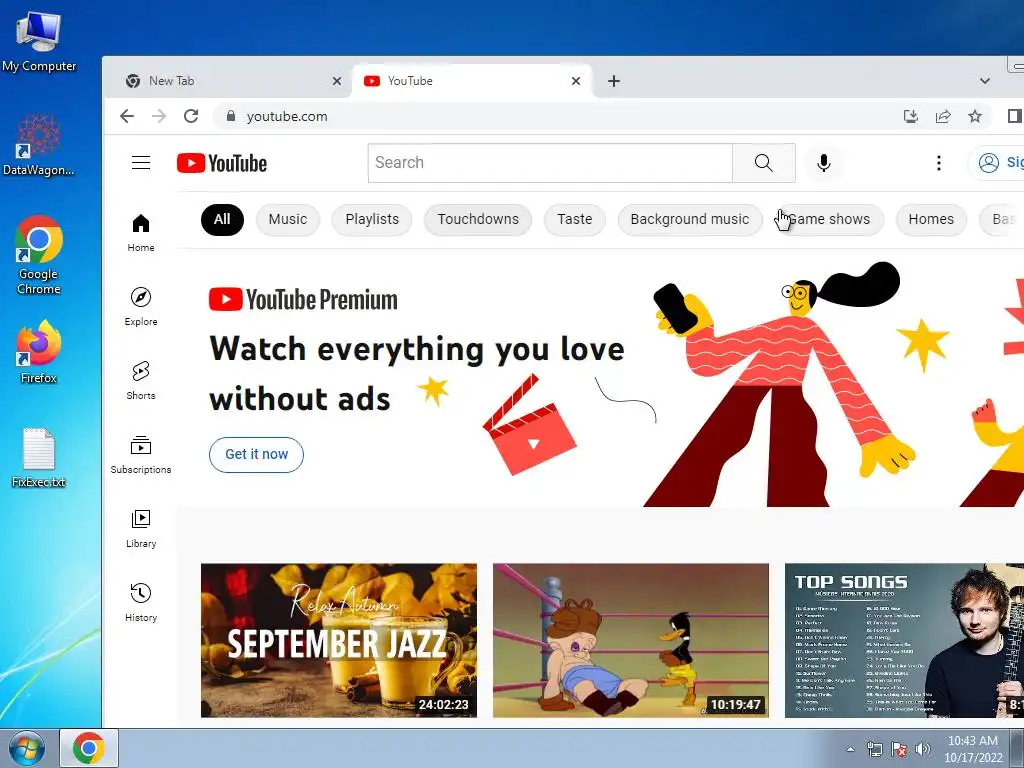Show hidden tray icons arrow
This screenshot has height=768, width=1024.
(850, 749)
